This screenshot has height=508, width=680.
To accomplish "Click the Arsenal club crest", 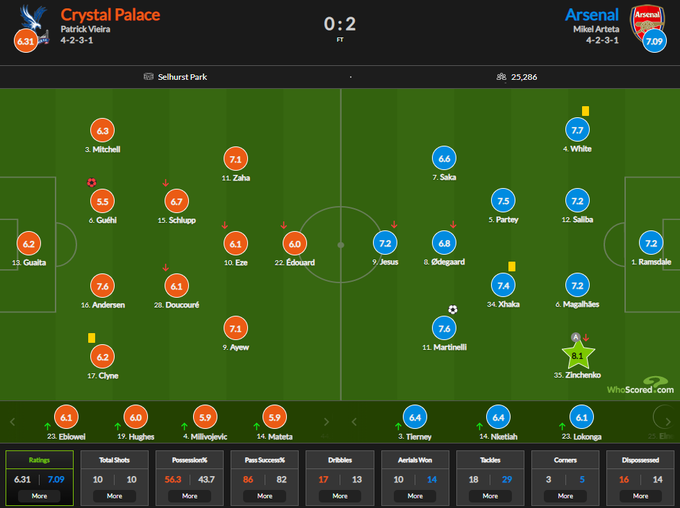I will pos(644,18).
